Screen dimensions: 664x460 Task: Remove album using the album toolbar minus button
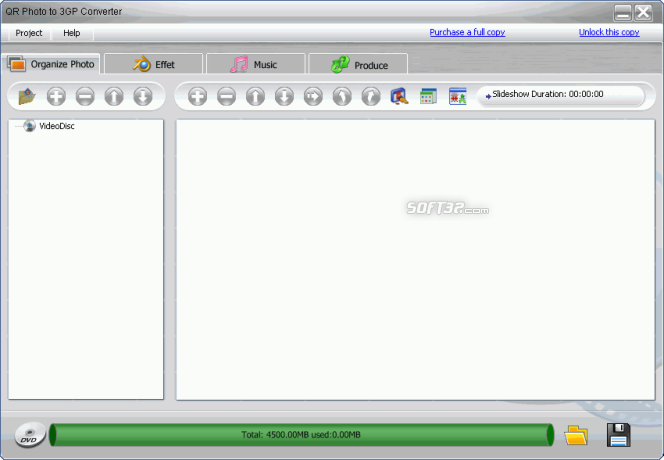pyautogui.click(x=85, y=96)
